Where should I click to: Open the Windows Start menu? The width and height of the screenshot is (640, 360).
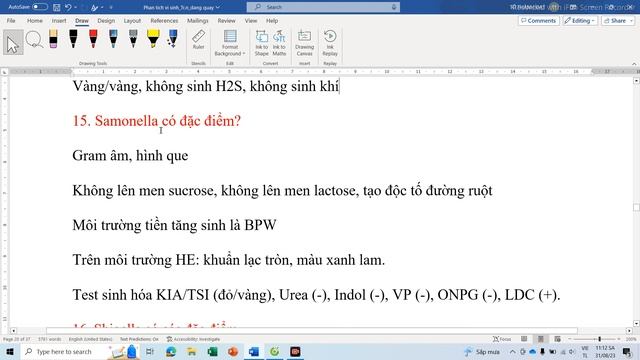coord(10,351)
